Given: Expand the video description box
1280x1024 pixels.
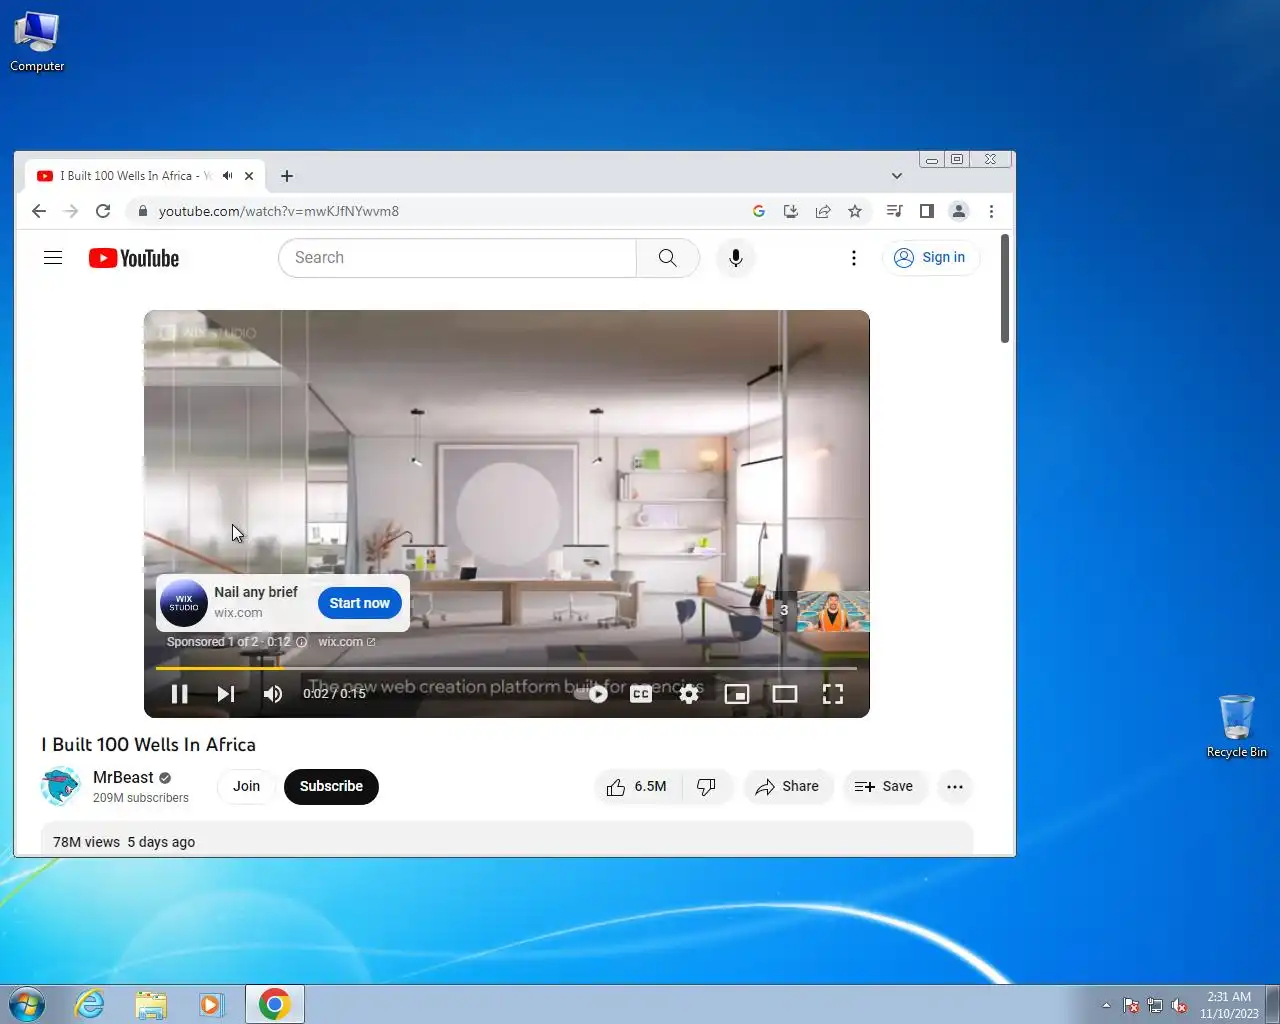Looking at the screenshot, I should [506, 839].
